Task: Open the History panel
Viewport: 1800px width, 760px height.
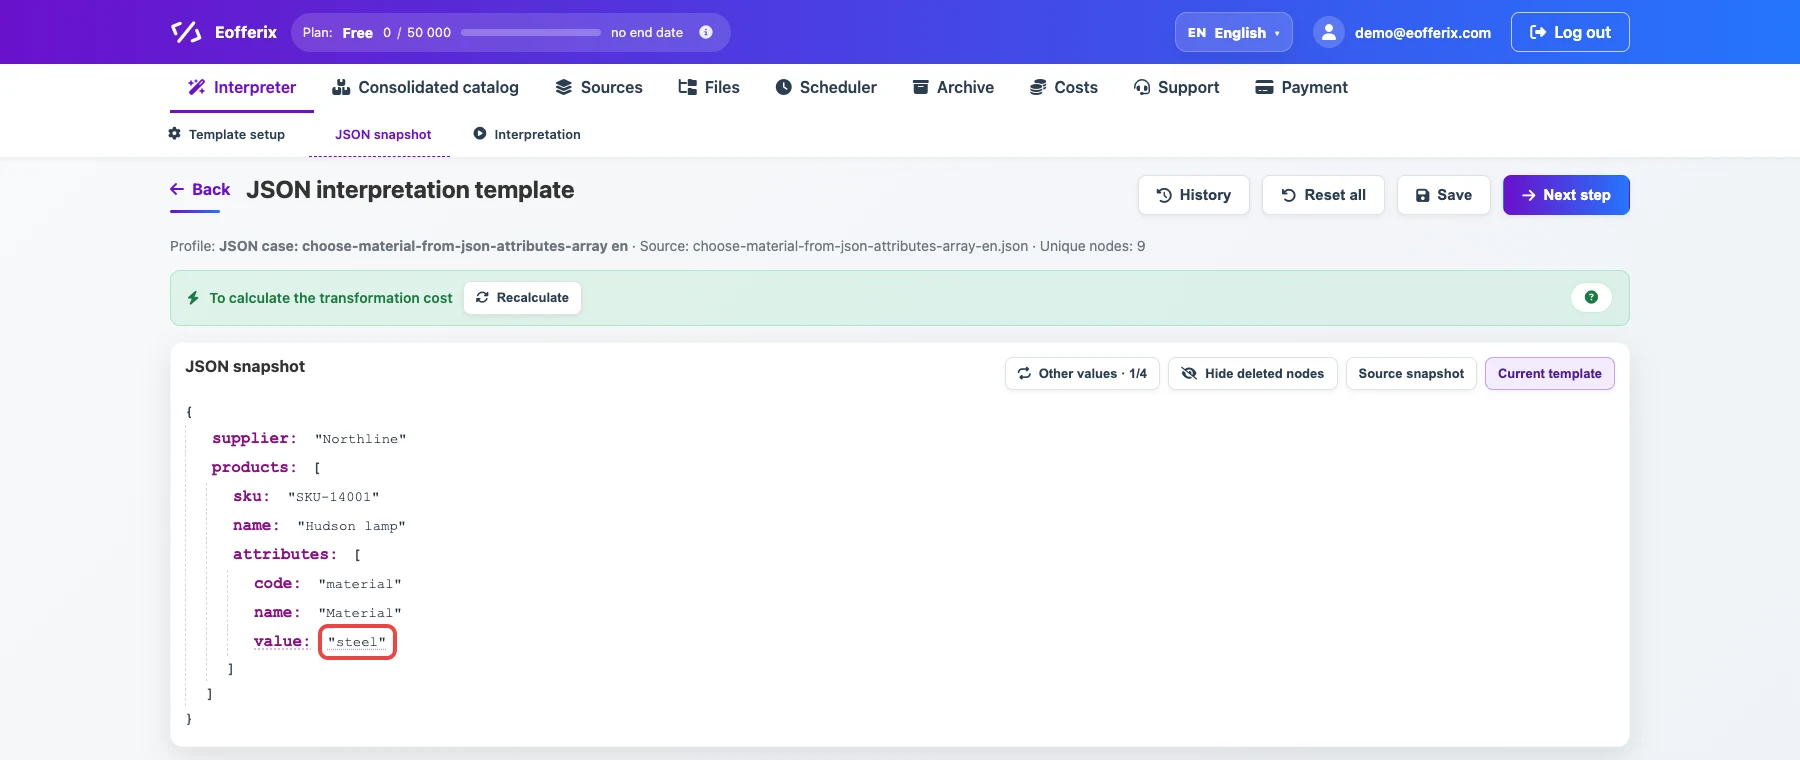Action: tap(1194, 195)
